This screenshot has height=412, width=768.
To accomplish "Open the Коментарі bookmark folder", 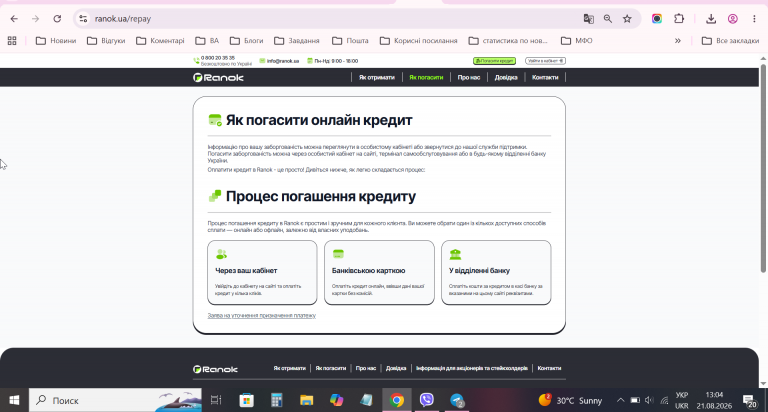I will 160,41.
